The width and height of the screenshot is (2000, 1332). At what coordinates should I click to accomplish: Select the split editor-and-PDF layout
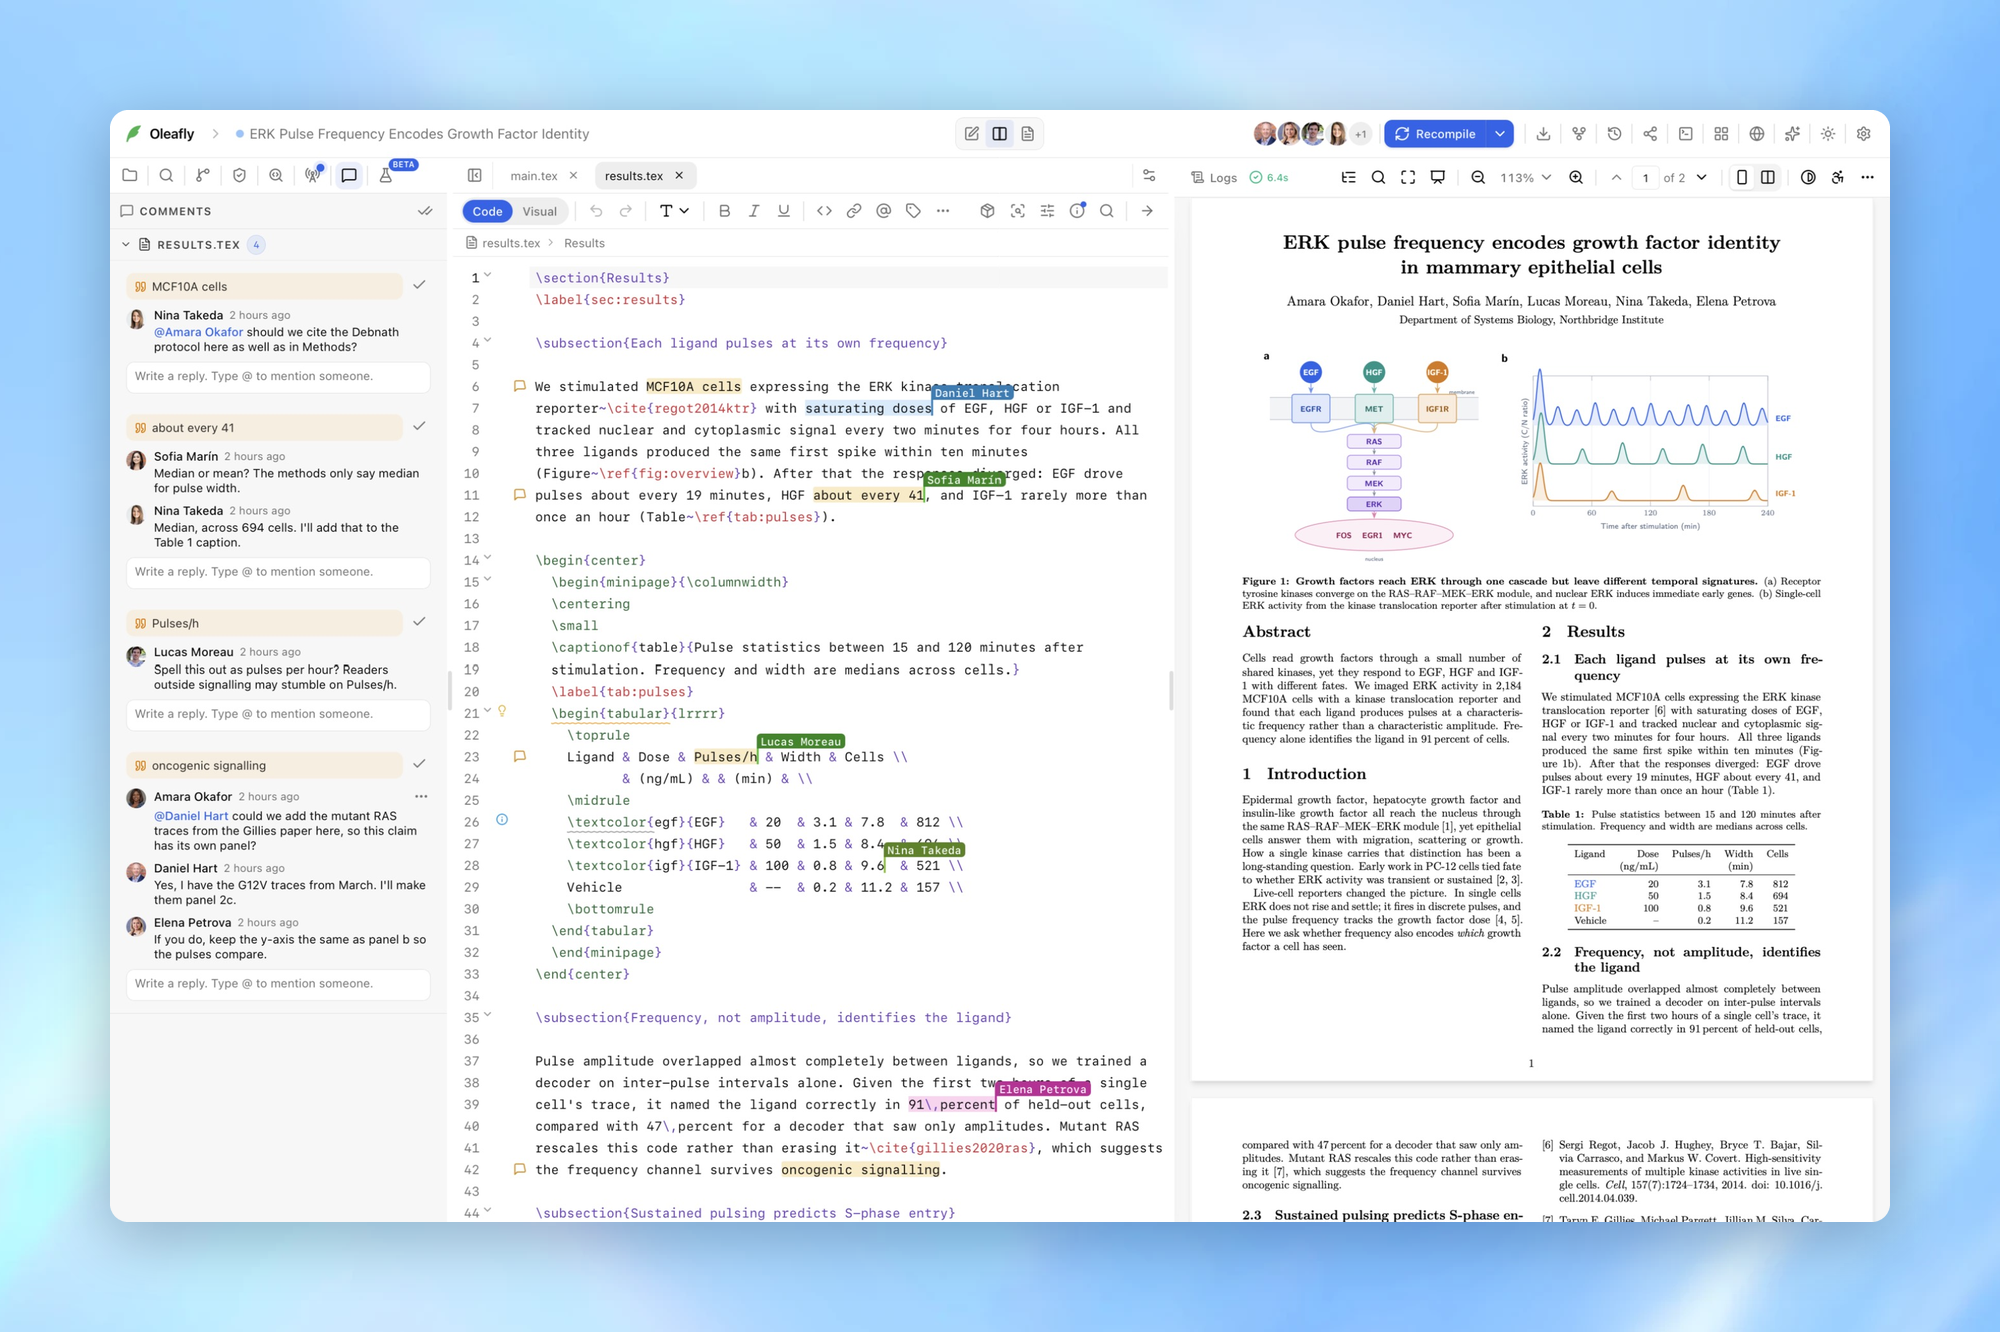[999, 134]
